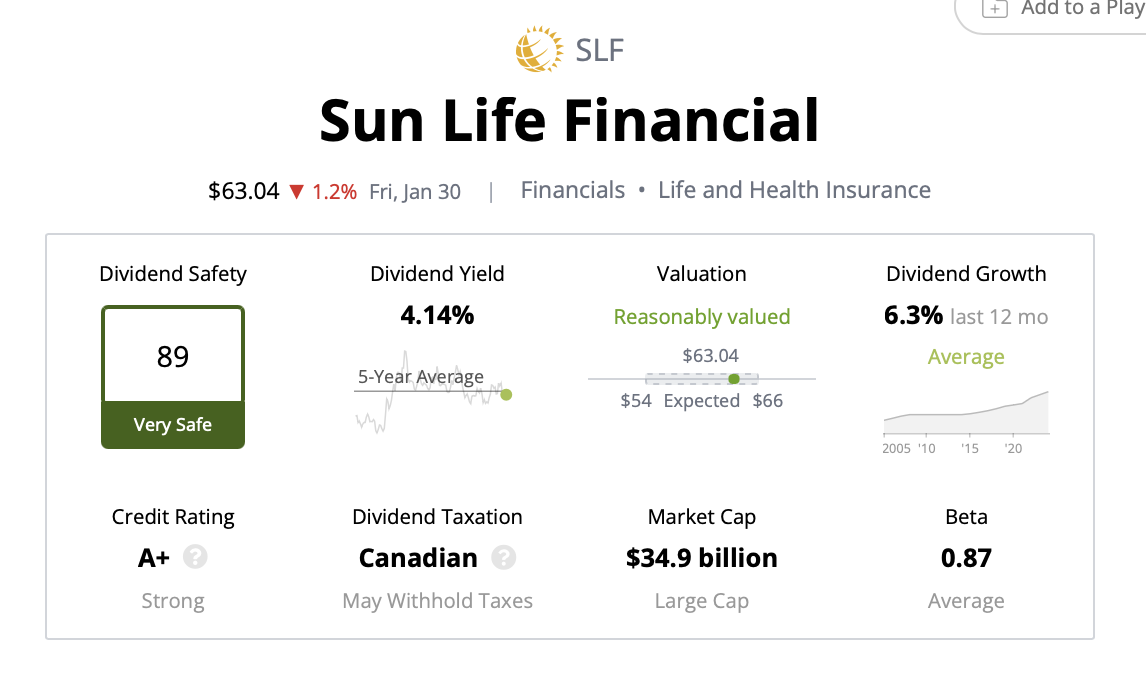Screen dimensions: 1146x678
Task: Click the SLF ticker symbol
Action: point(600,49)
